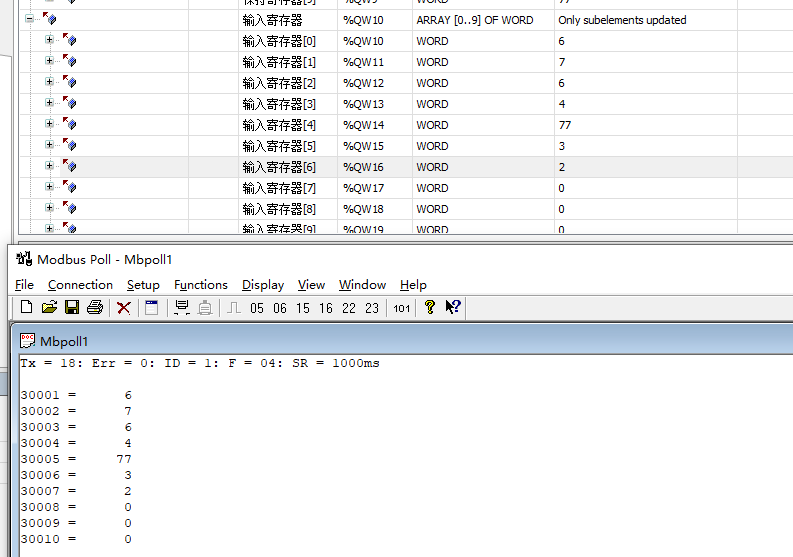Open the Connection menu
The height and width of the screenshot is (557, 793).
click(x=80, y=285)
